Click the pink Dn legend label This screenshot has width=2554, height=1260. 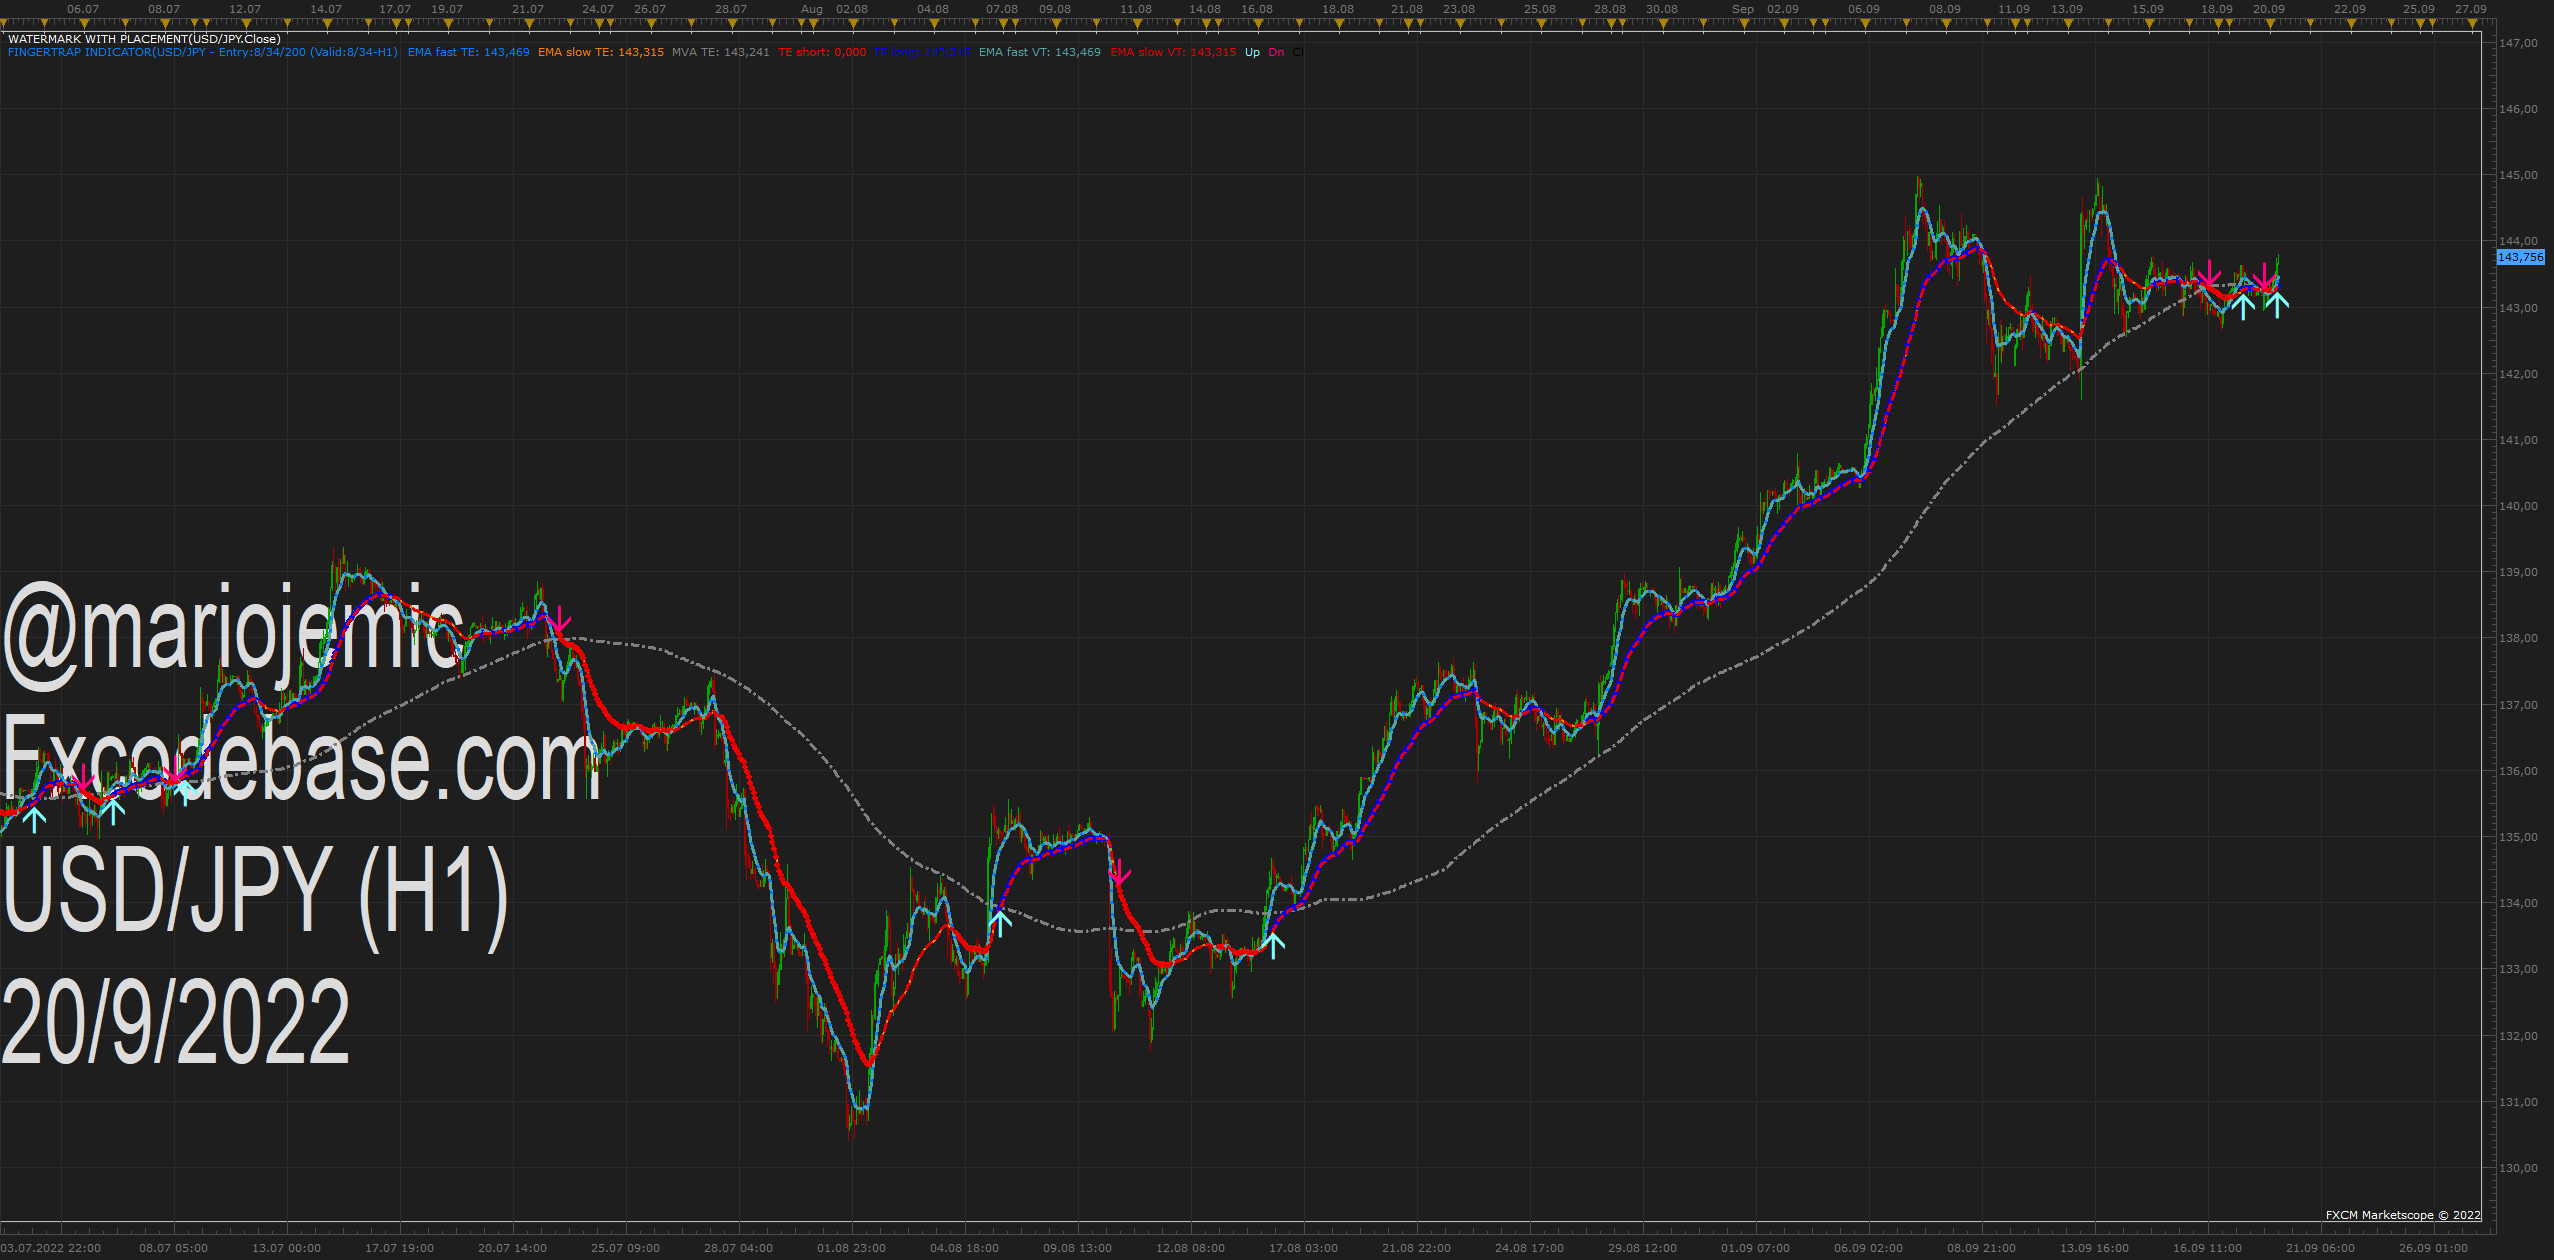1276,52
